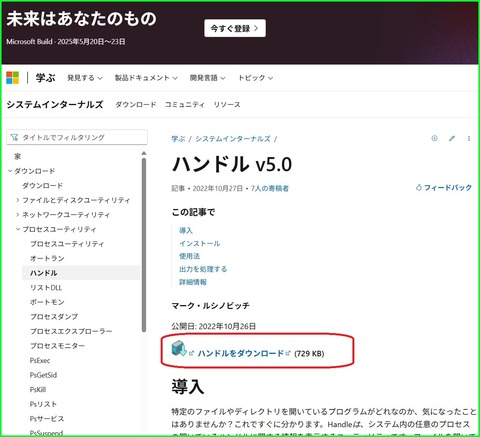
Task: Expand ファイルとディスクユーティリティ tree node
Action: (x=18, y=200)
